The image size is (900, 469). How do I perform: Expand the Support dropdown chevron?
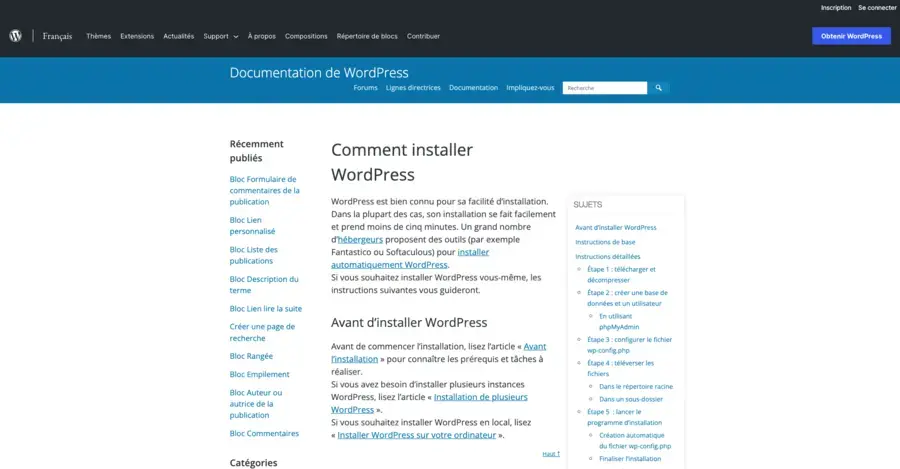tap(236, 36)
